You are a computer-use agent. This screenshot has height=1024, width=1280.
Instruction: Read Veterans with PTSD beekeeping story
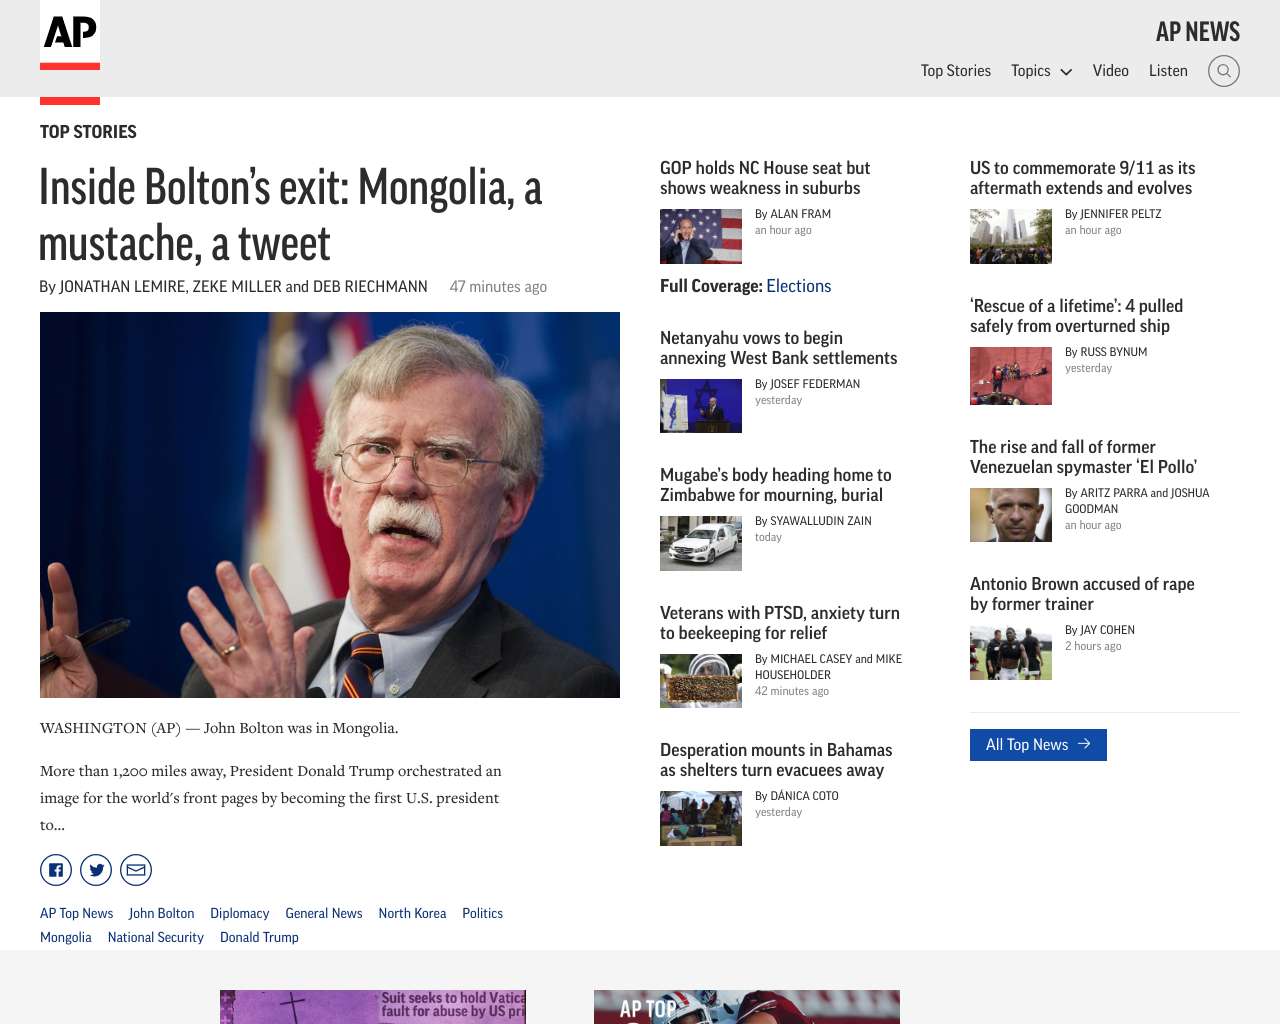point(780,623)
